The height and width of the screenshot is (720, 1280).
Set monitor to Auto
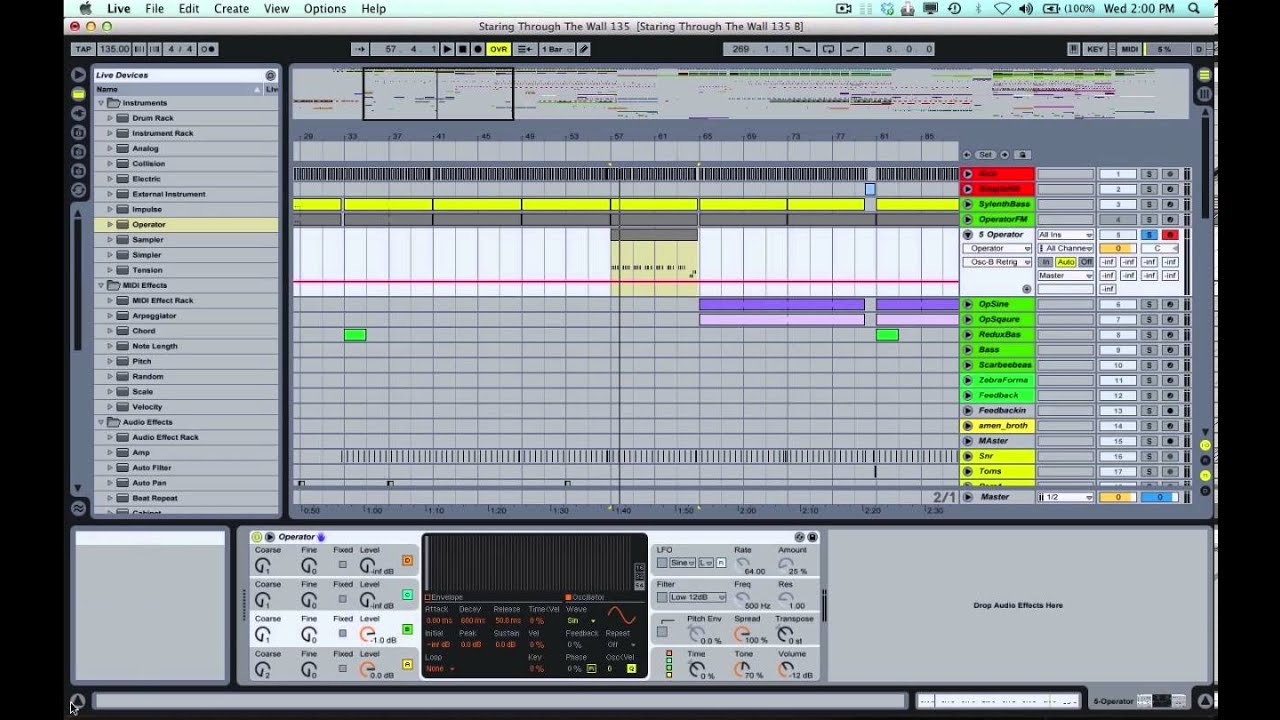1065,262
